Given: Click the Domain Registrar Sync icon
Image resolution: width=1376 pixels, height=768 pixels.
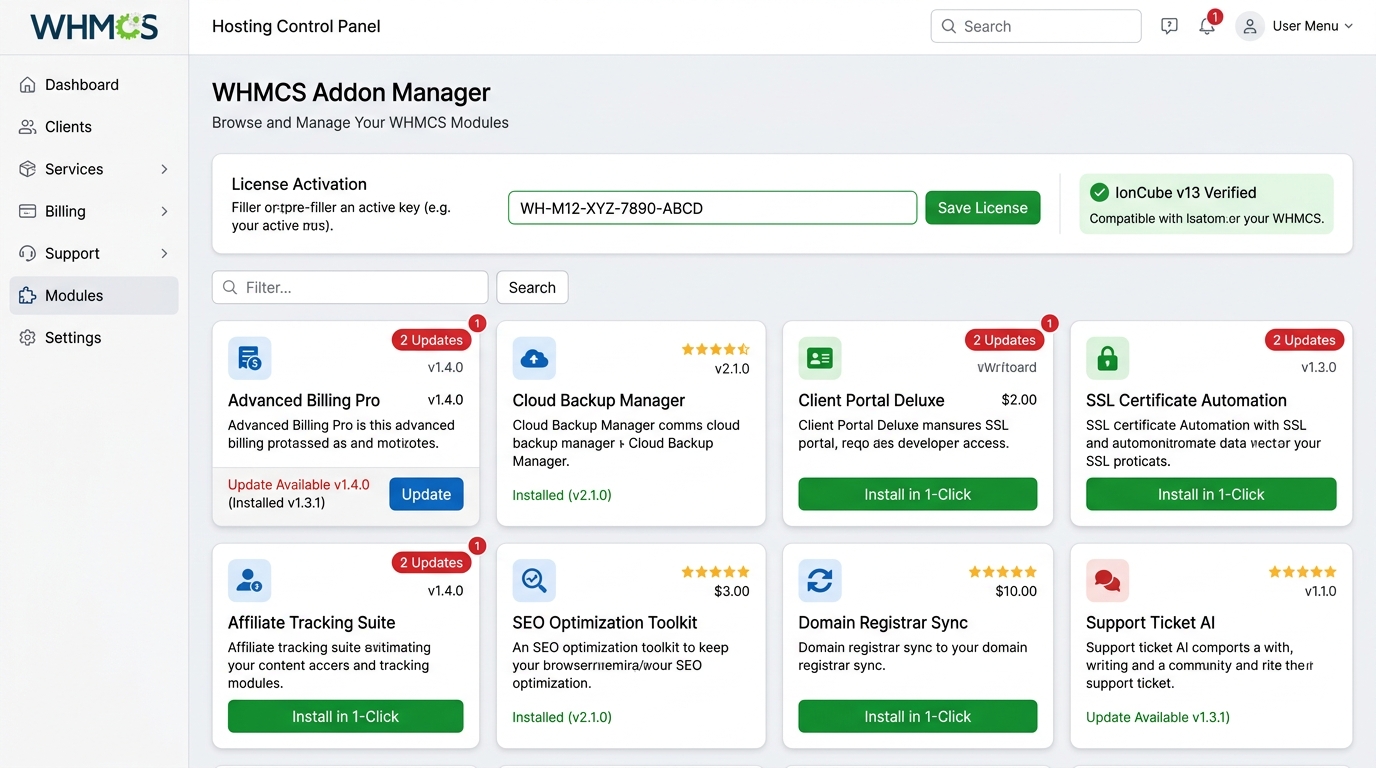Looking at the screenshot, I should click(x=820, y=580).
